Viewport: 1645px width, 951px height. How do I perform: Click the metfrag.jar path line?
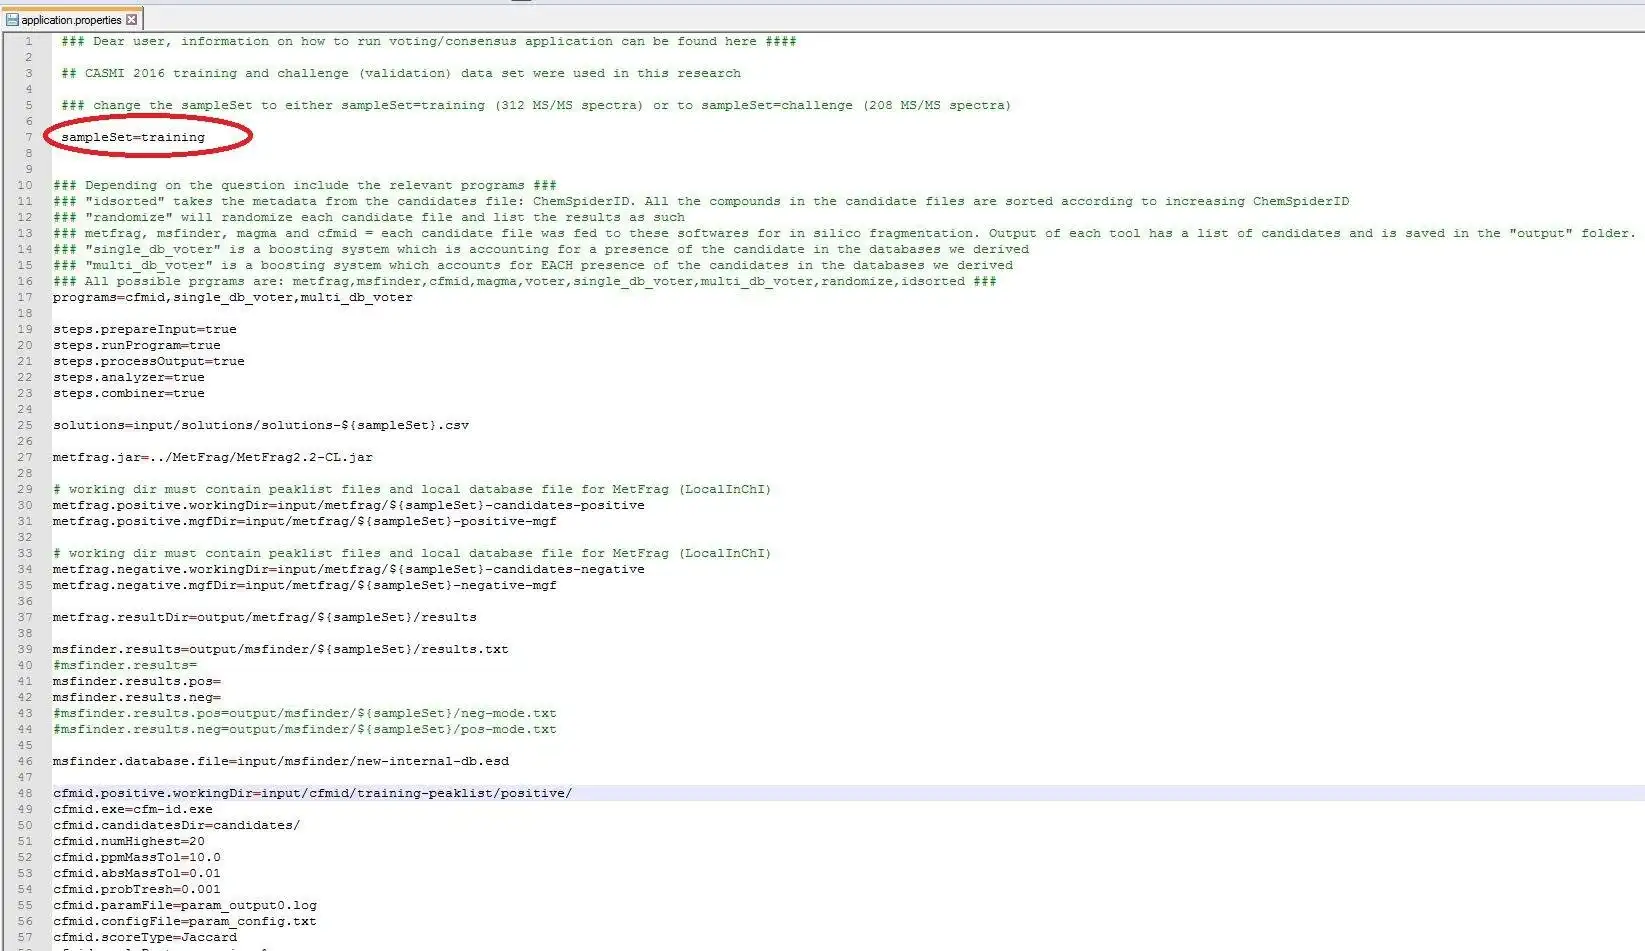click(213, 457)
